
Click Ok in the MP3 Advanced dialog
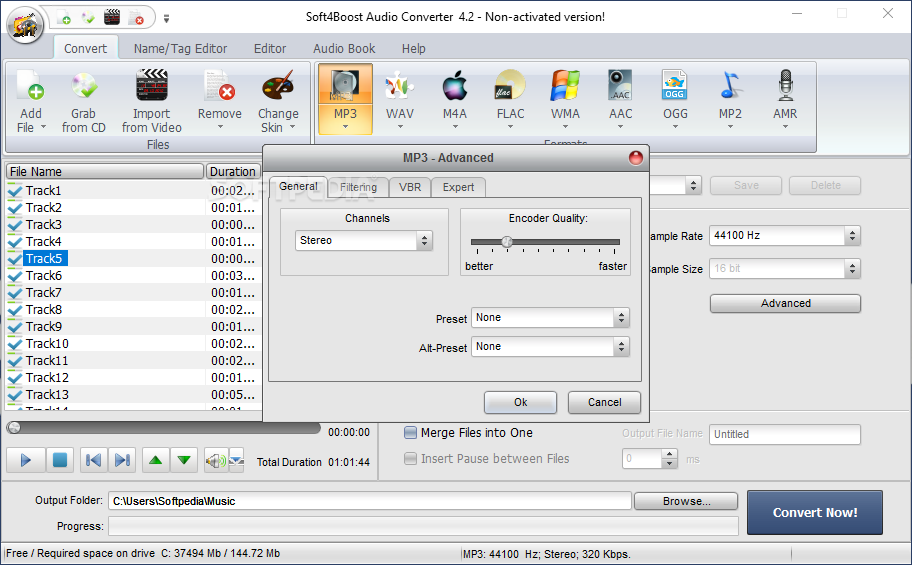click(521, 403)
